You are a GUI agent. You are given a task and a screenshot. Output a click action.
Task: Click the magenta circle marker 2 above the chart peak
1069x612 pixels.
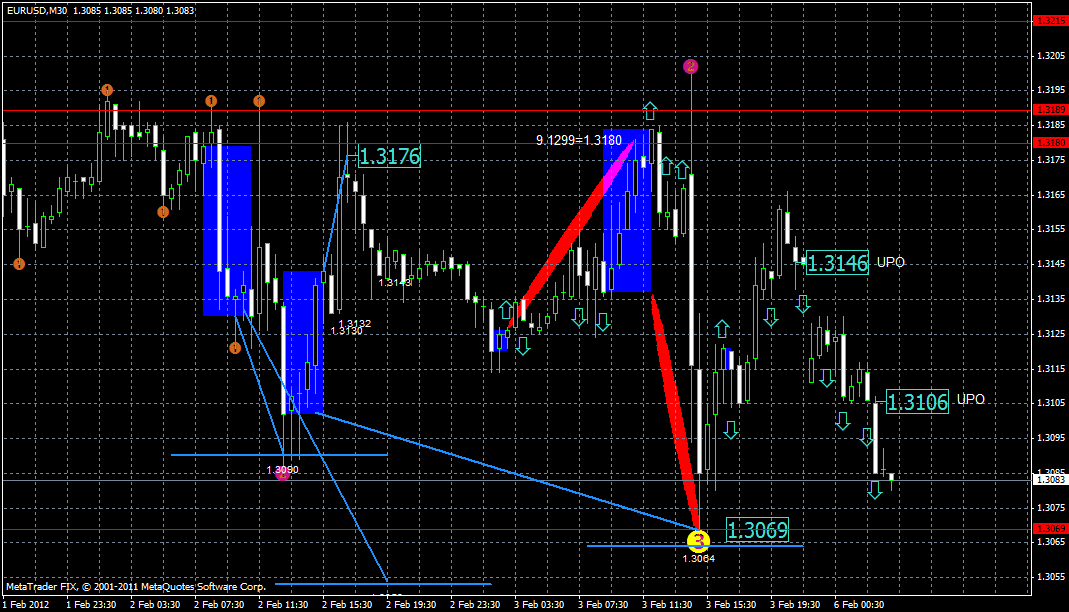[690, 66]
